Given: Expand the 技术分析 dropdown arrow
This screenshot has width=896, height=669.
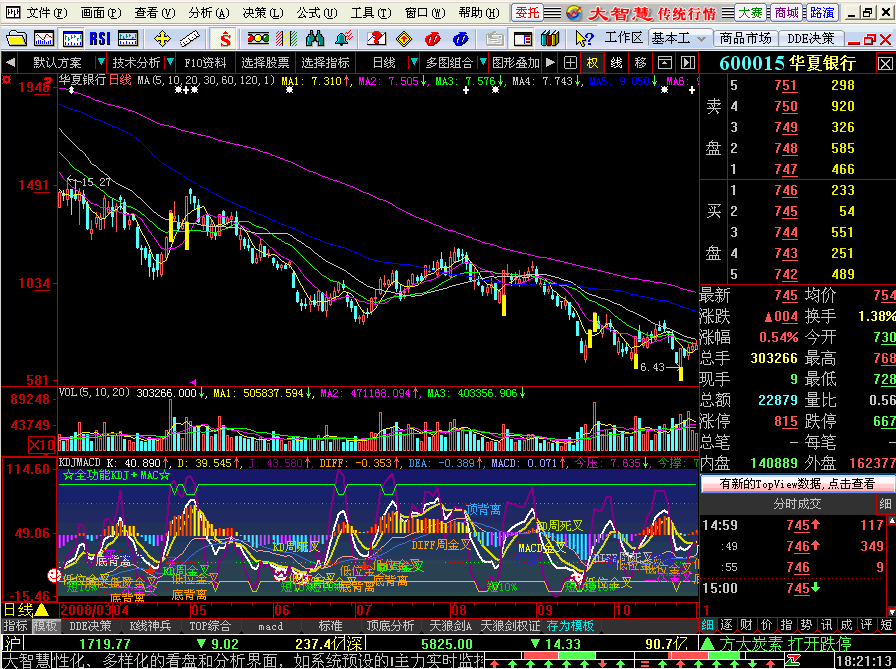Looking at the screenshot, I should pyautogui.click(x=170, y=62).
